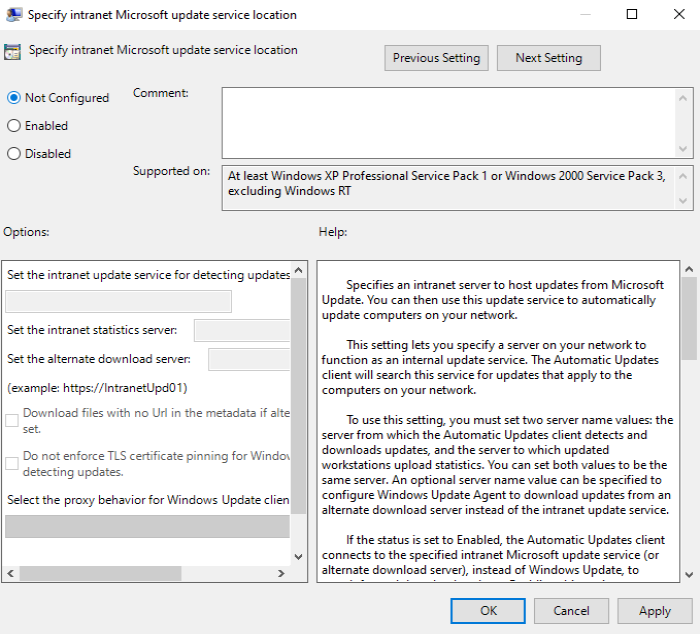Close the dialog window

click(x=679, y=14)
